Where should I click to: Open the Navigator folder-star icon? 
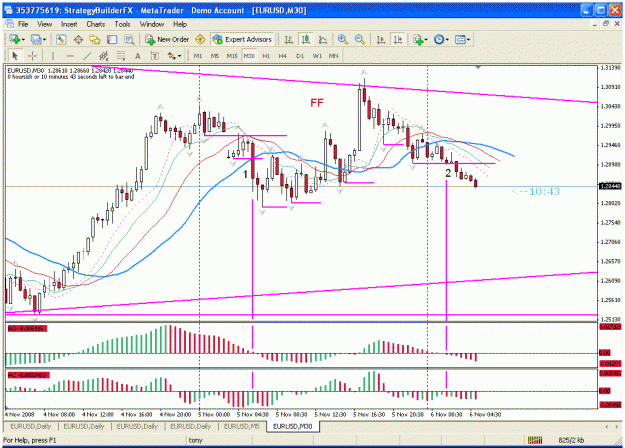coord(95,39)
